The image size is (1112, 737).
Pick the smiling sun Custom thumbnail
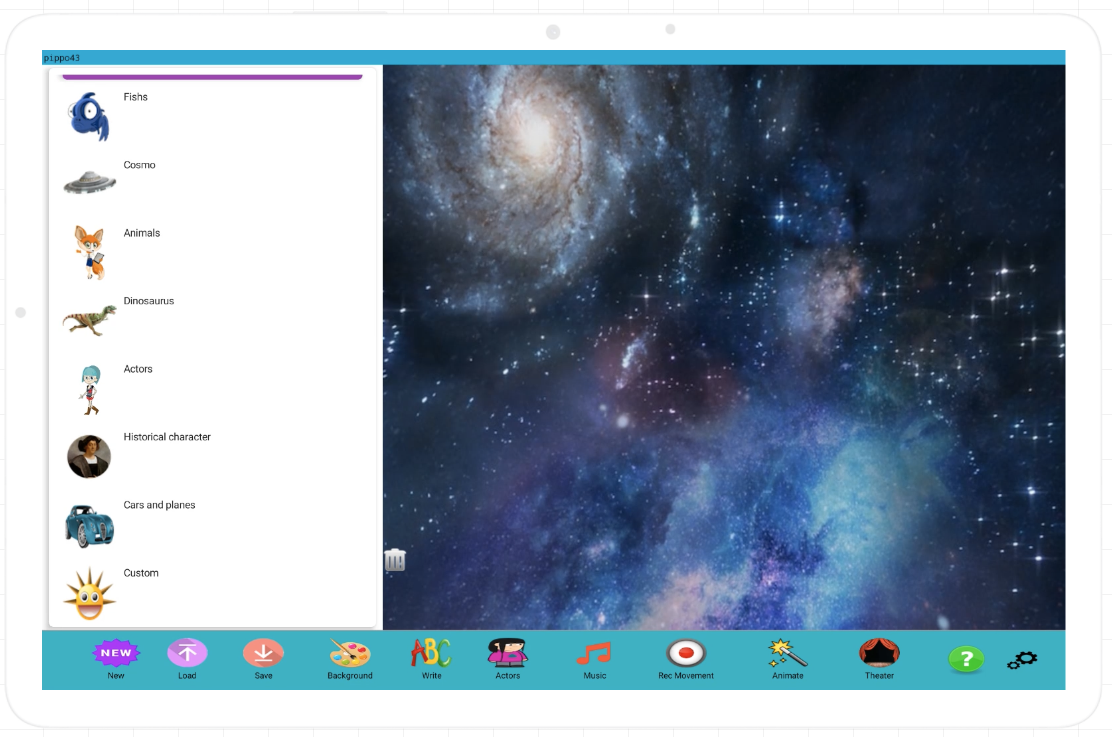(x=89, y=594)
